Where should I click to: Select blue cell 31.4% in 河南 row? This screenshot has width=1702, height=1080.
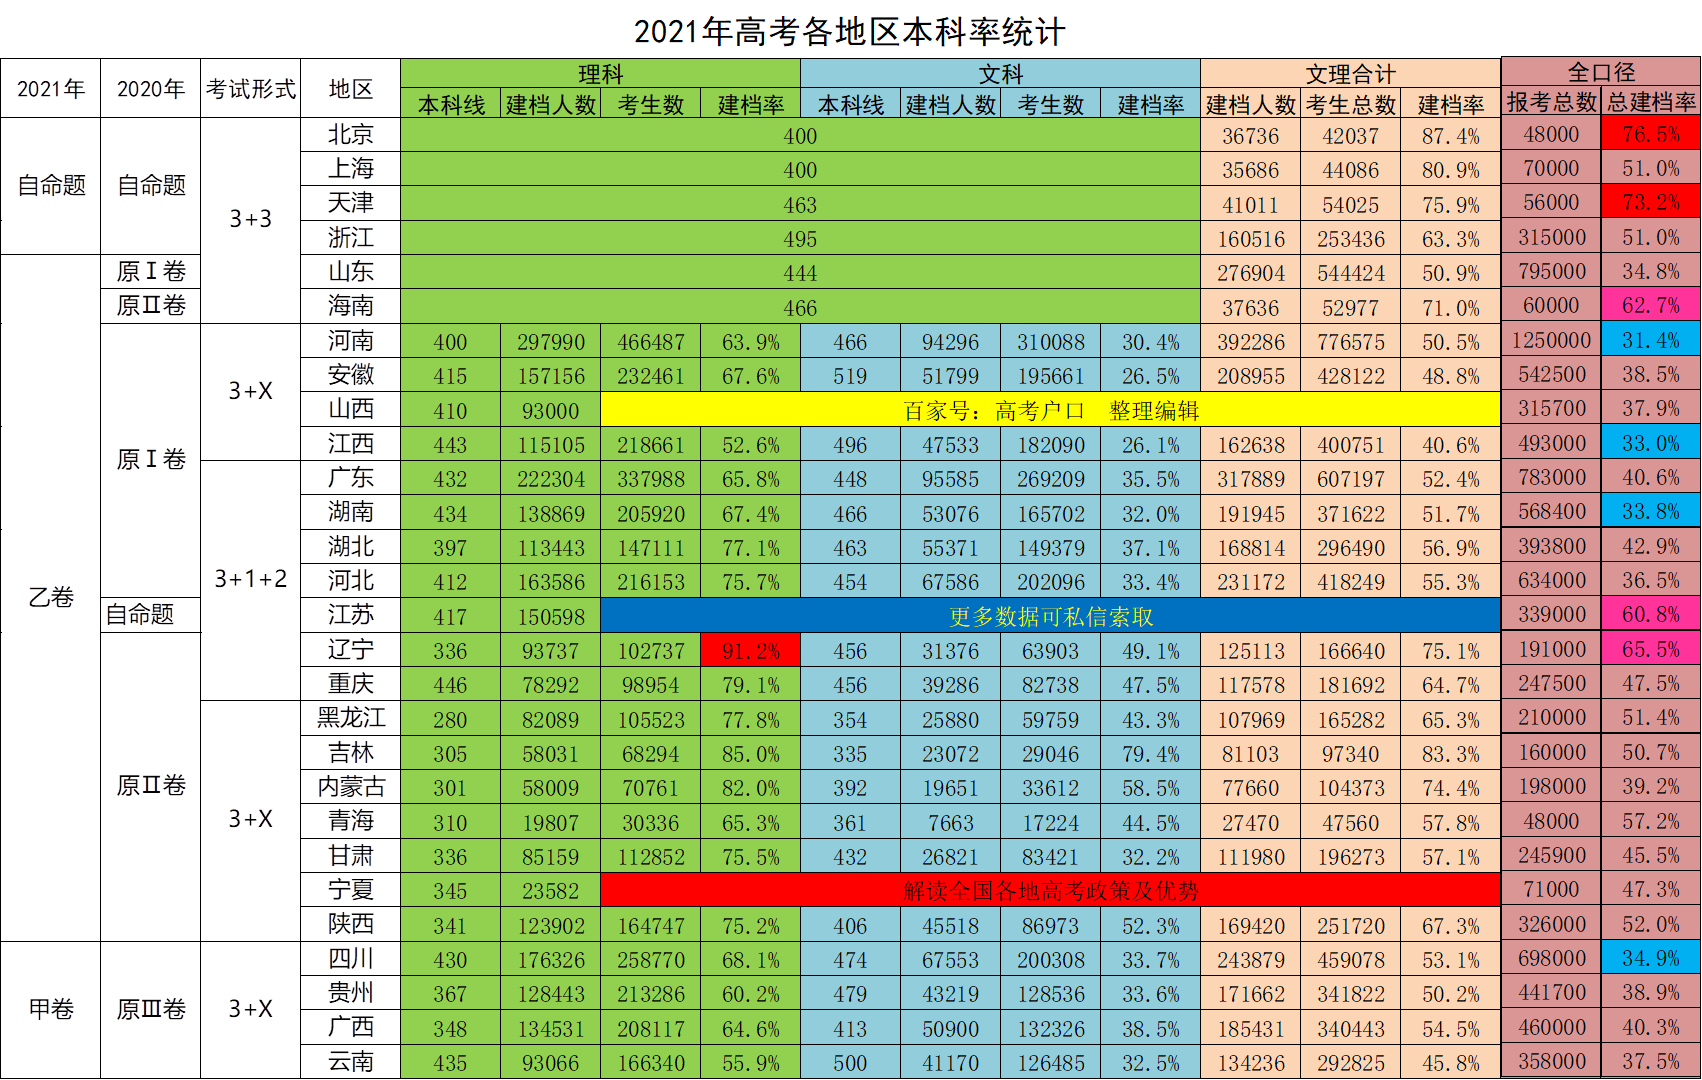[x=1651, y=340]
